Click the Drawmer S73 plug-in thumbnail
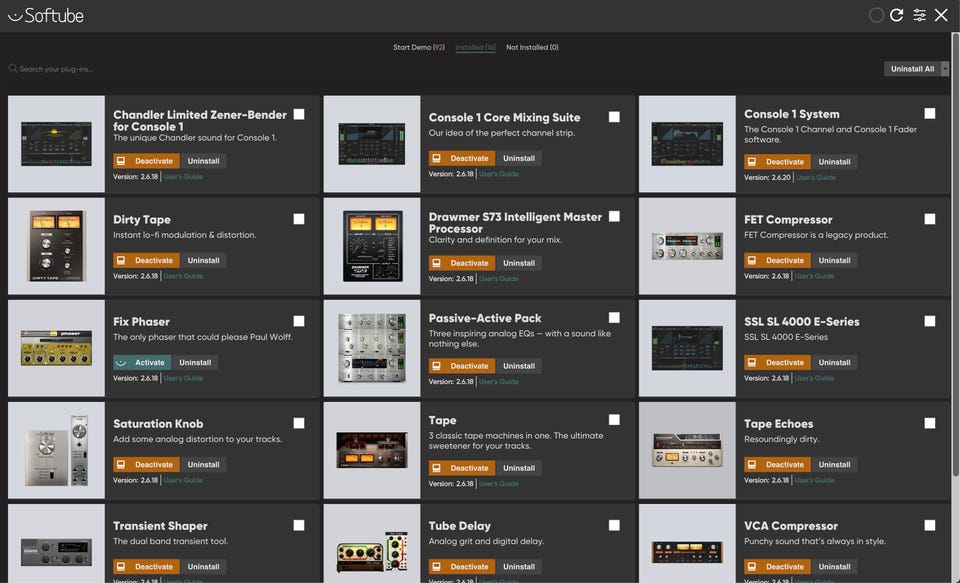This screenshot has width=960, height=583. (372, 246)
